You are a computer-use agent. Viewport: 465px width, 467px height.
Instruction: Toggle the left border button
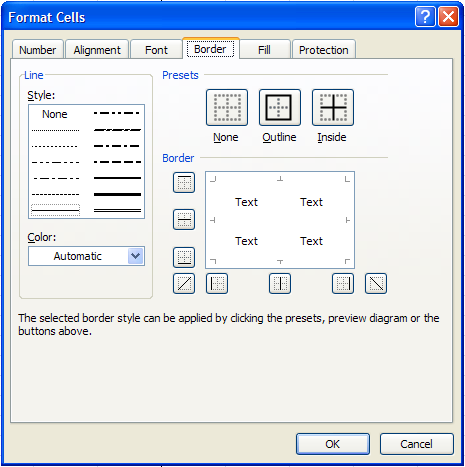(217, 283)
